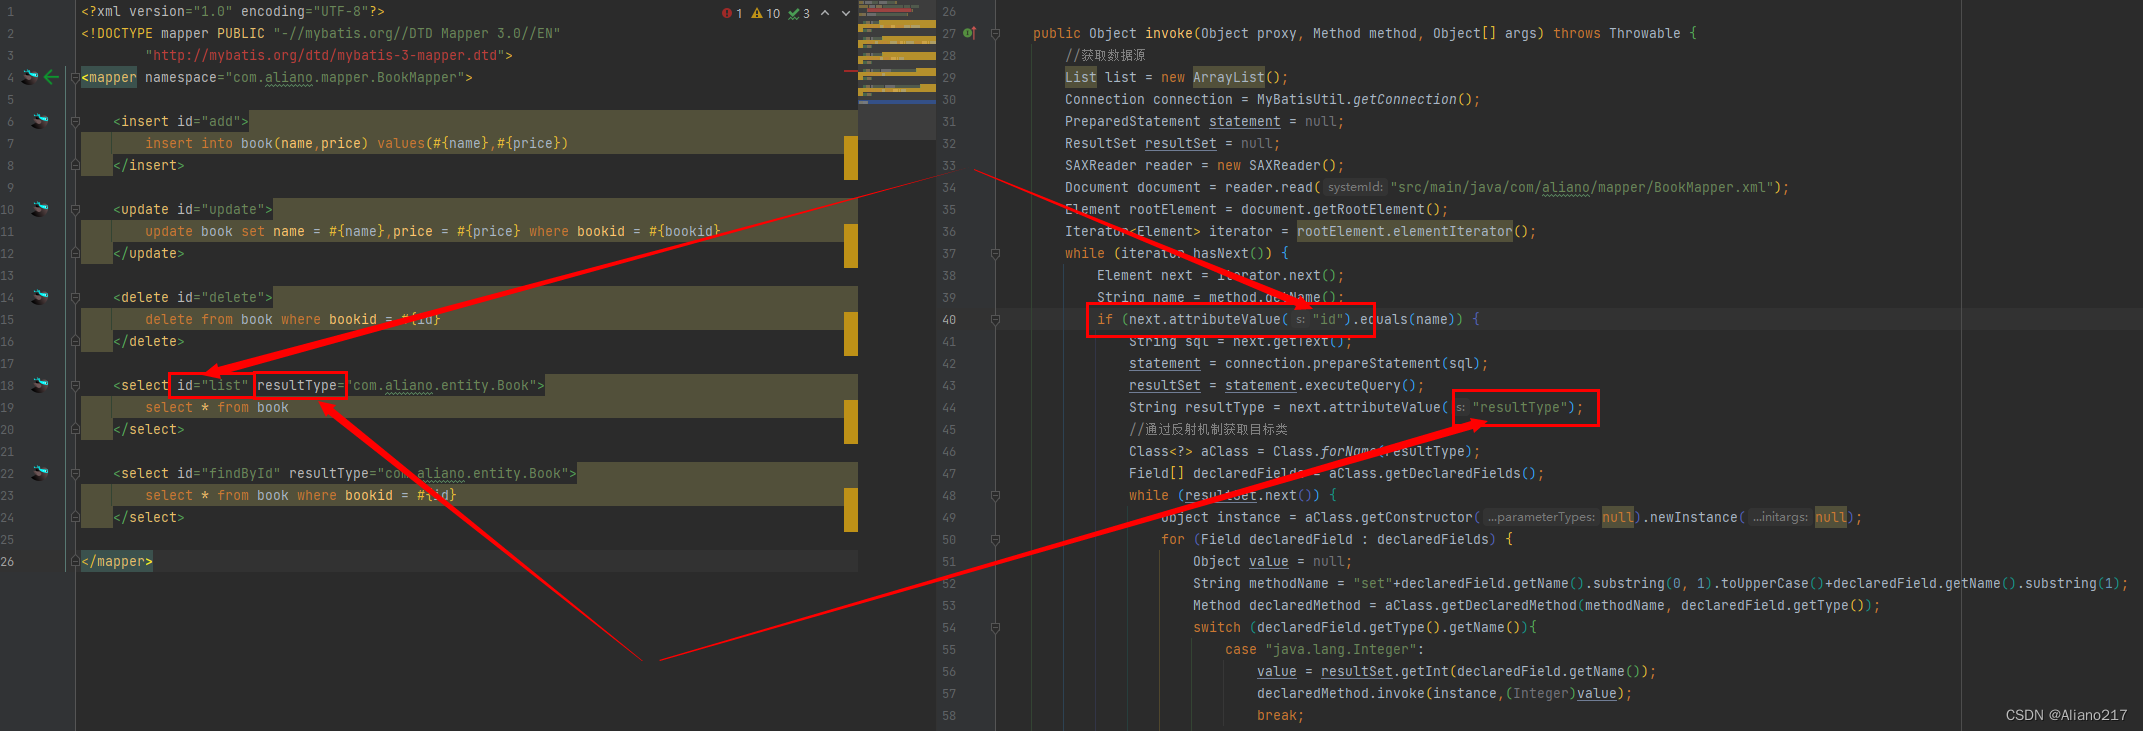This screenshot has width=2143, height=731.
Task: Click the implements-method gutter icon on the invoke line
Action: coord(969,33)
